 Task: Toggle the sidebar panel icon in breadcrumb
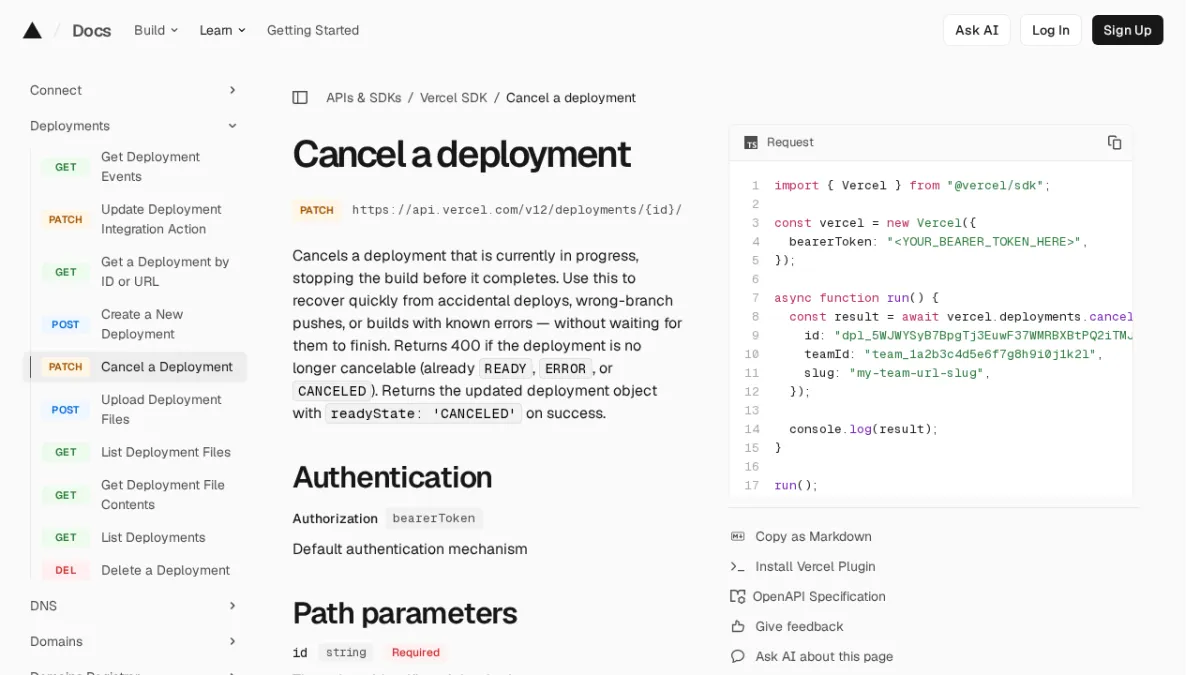tap(300, 98)
